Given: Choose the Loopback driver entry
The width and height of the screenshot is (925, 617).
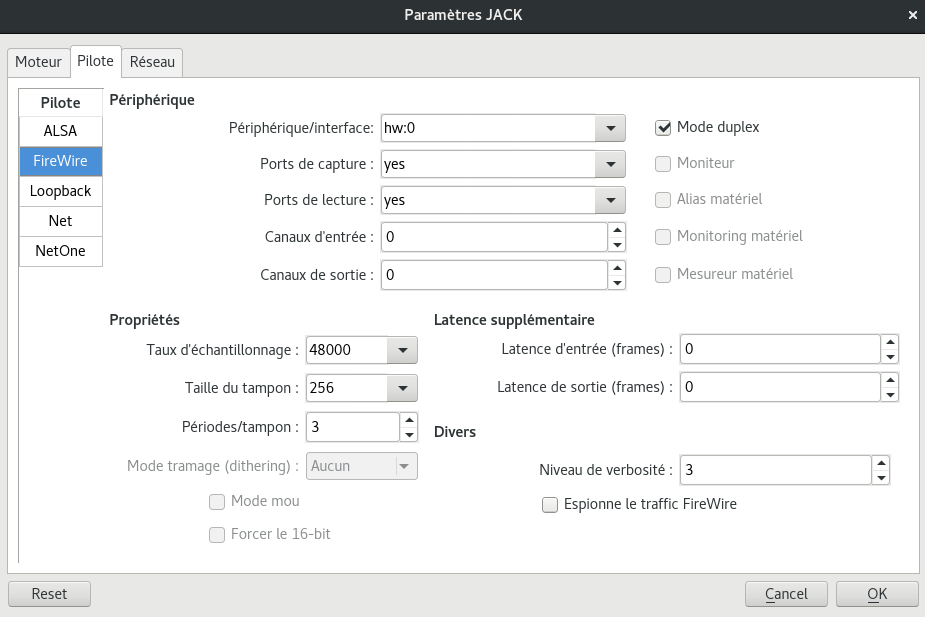Looking at the screenshot, I should (x=60, y=191).
